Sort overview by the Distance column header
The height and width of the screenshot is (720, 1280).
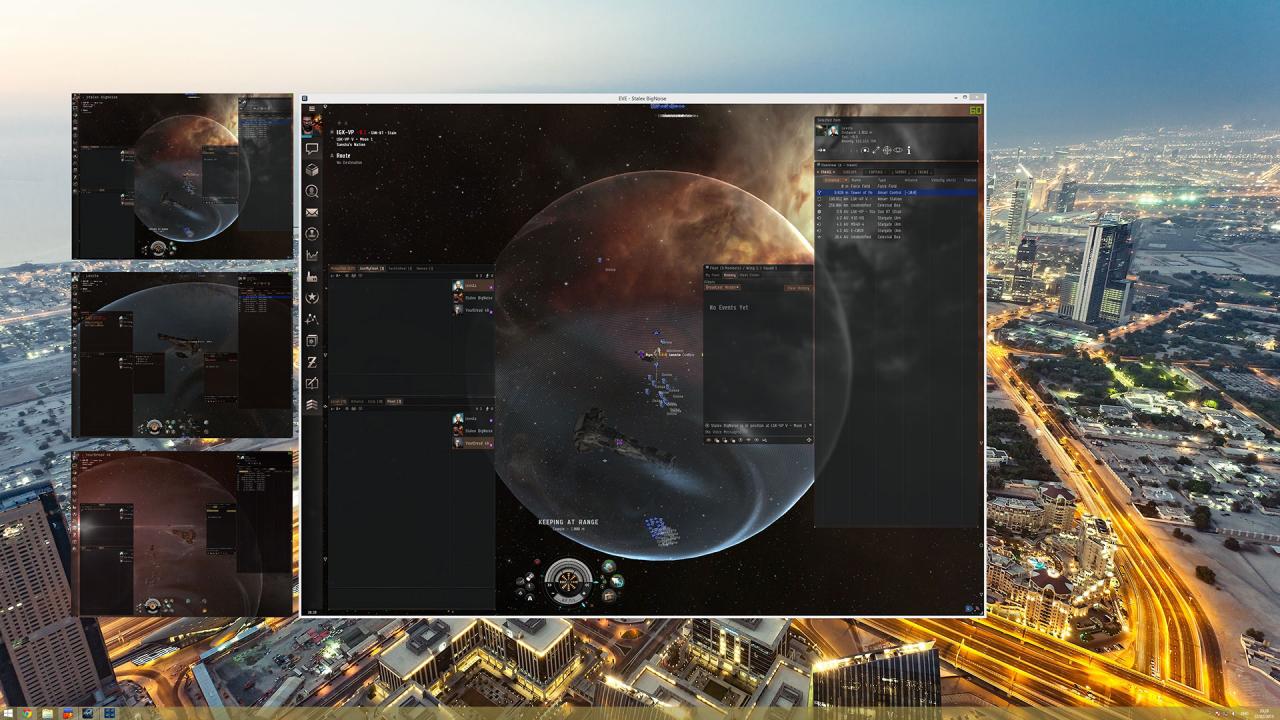tap(832, 180)
